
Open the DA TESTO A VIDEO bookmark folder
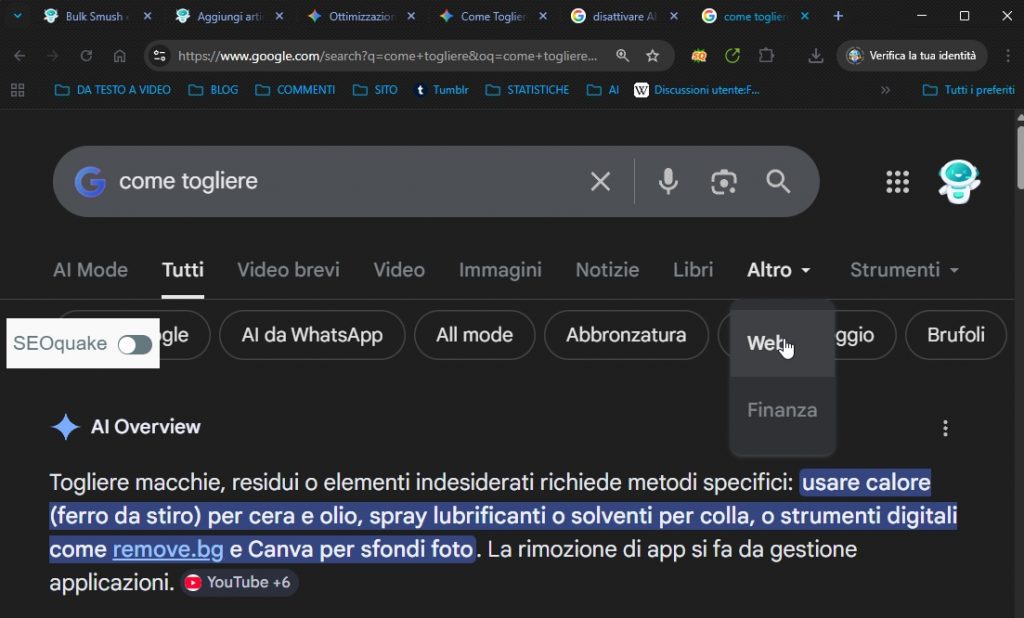[x=112, y=90]
